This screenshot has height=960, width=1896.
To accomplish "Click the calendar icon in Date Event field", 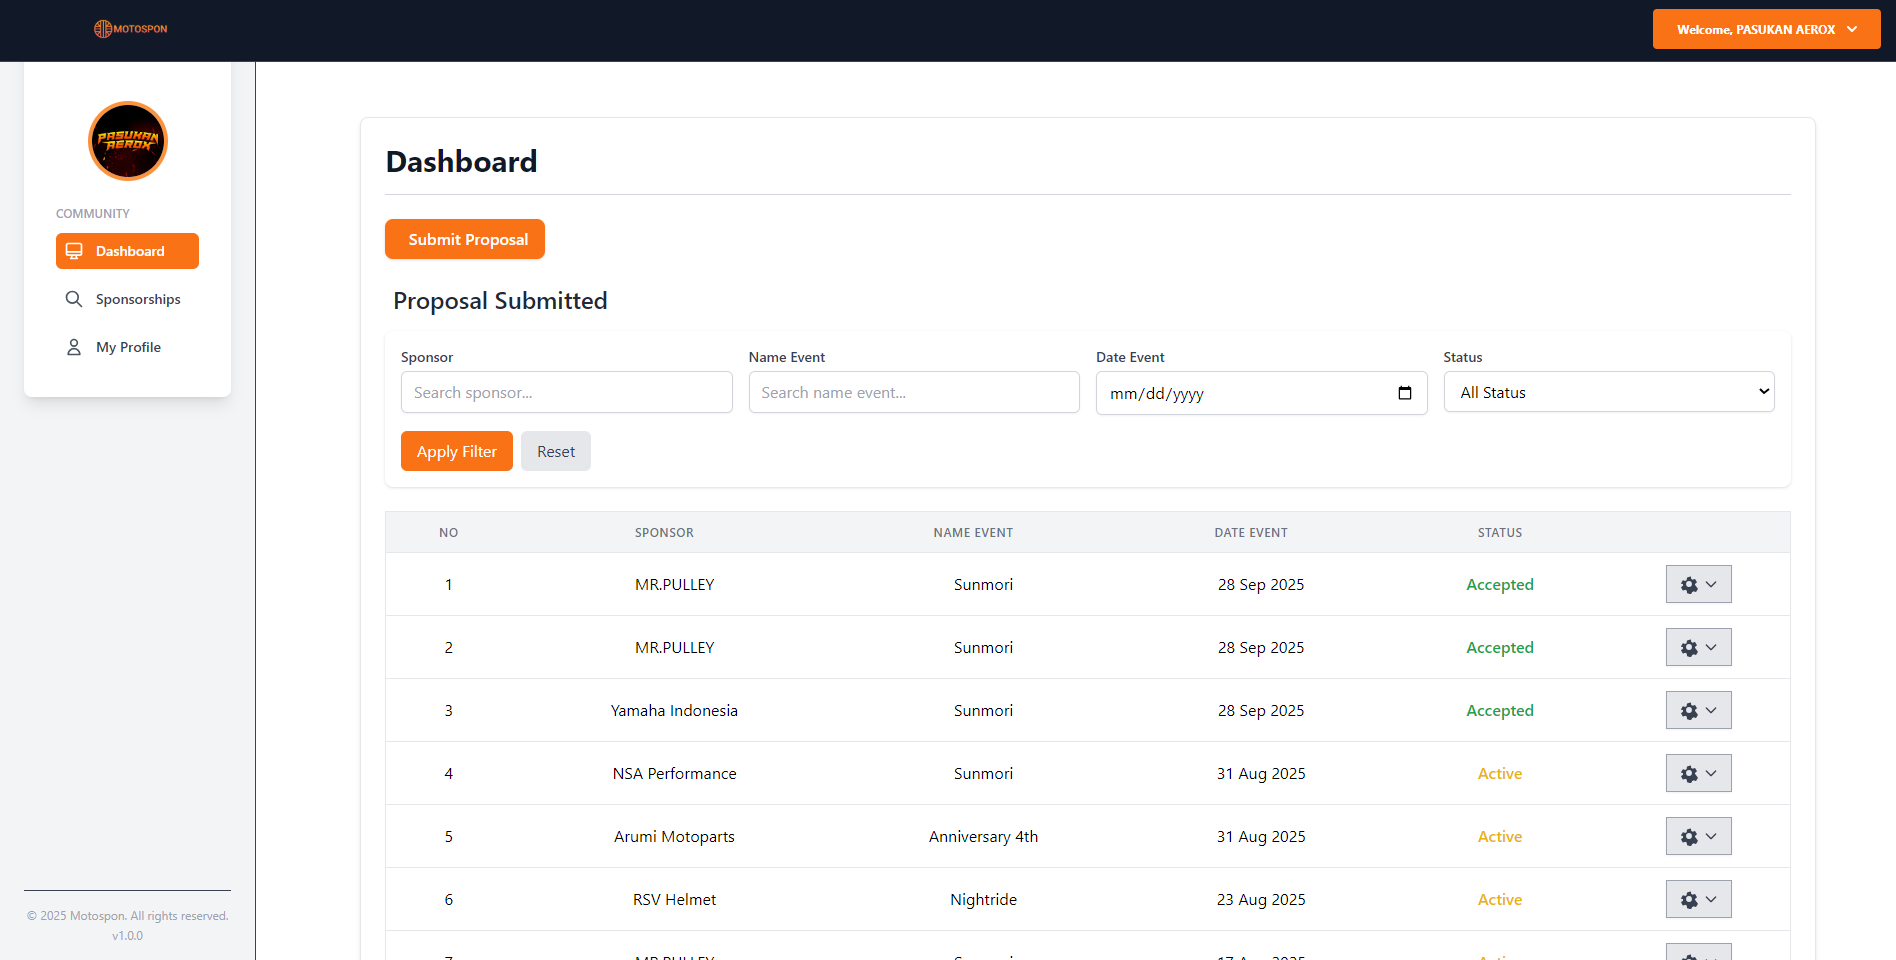I will click(x=1404, y=393).
